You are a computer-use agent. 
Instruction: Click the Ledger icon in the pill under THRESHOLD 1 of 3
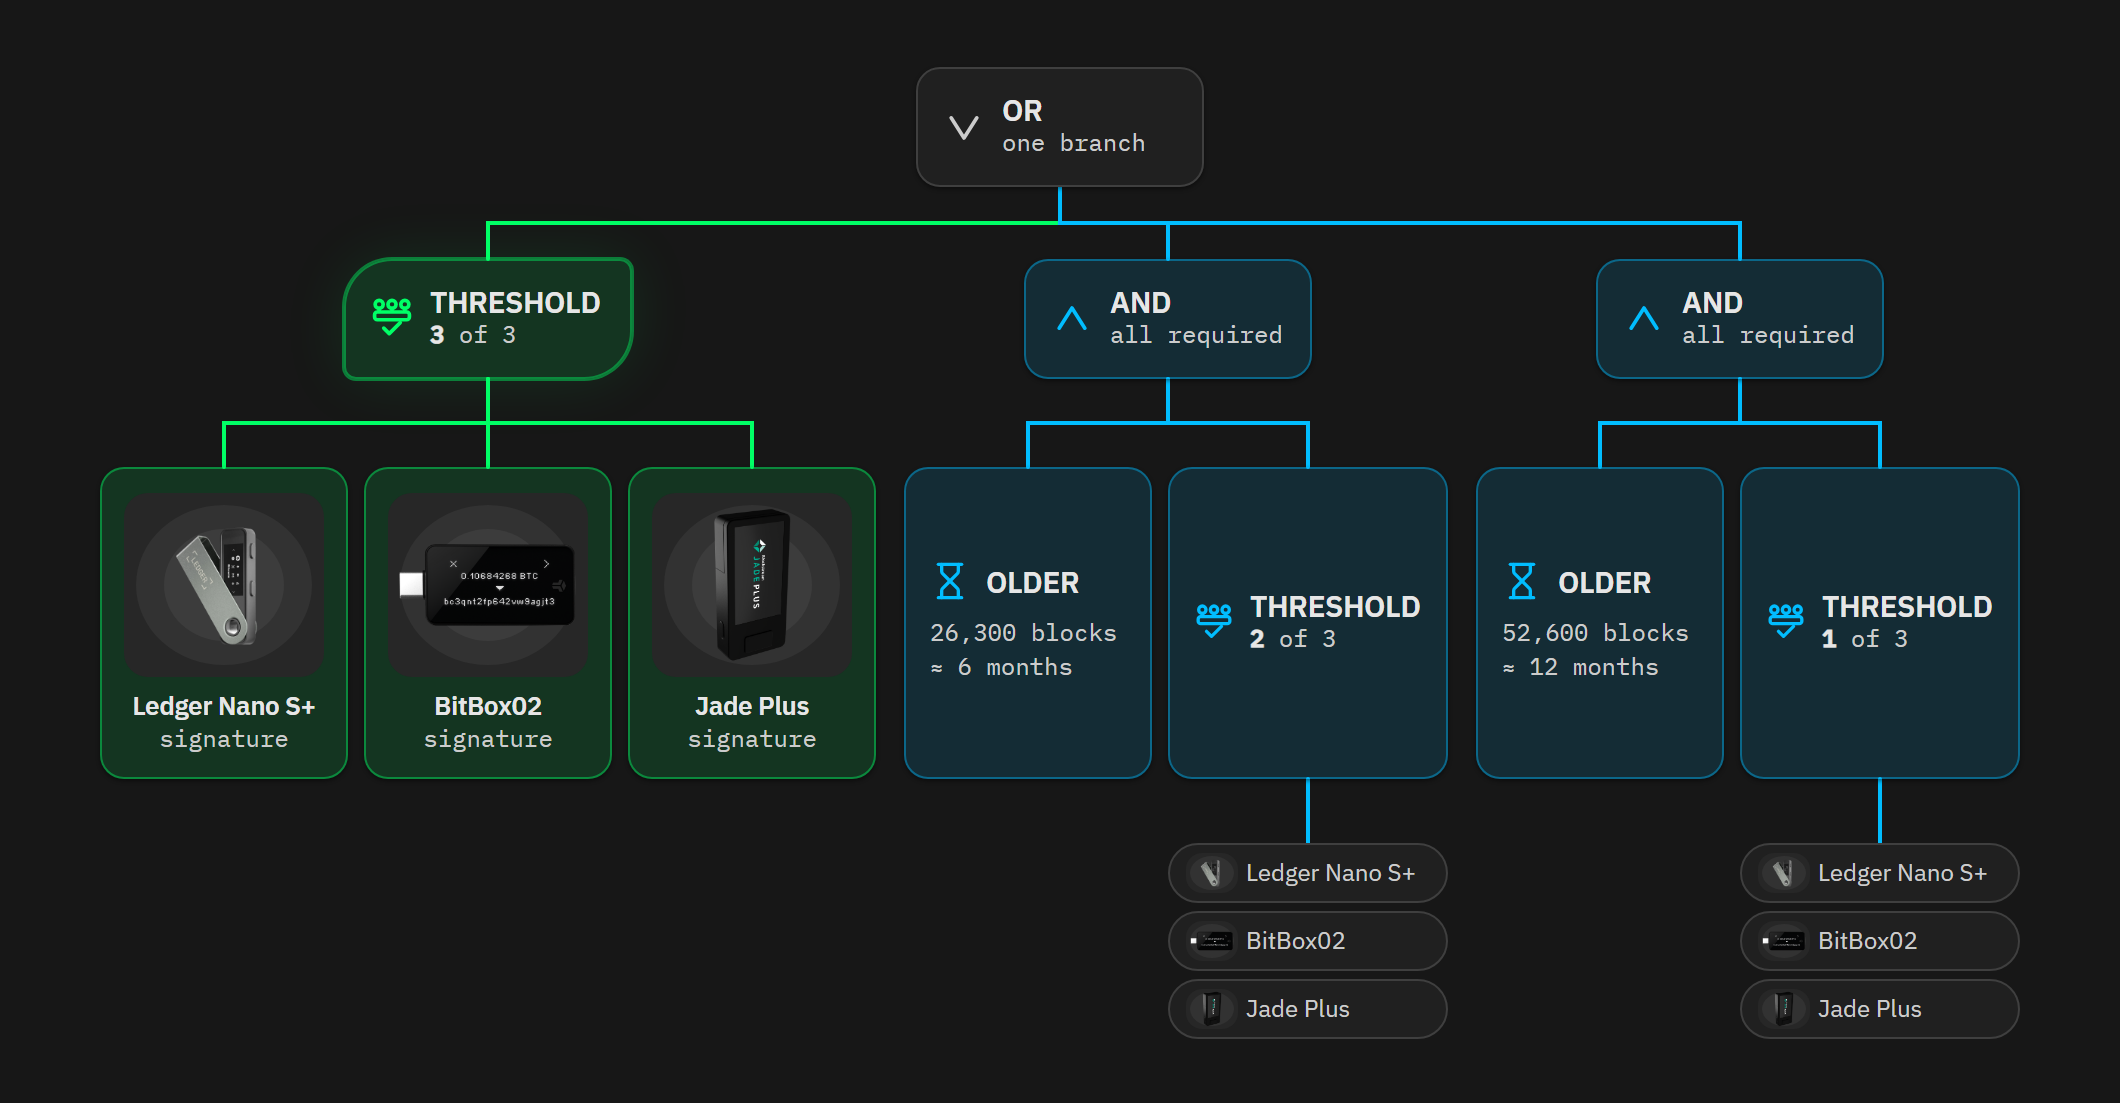[1783, 873]
